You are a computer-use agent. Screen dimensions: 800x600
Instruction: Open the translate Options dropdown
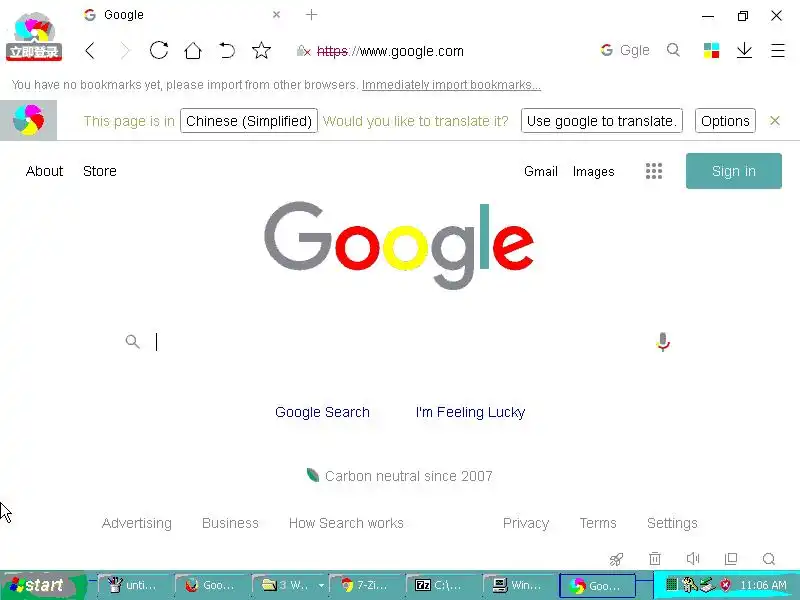[x=725, y=121]
